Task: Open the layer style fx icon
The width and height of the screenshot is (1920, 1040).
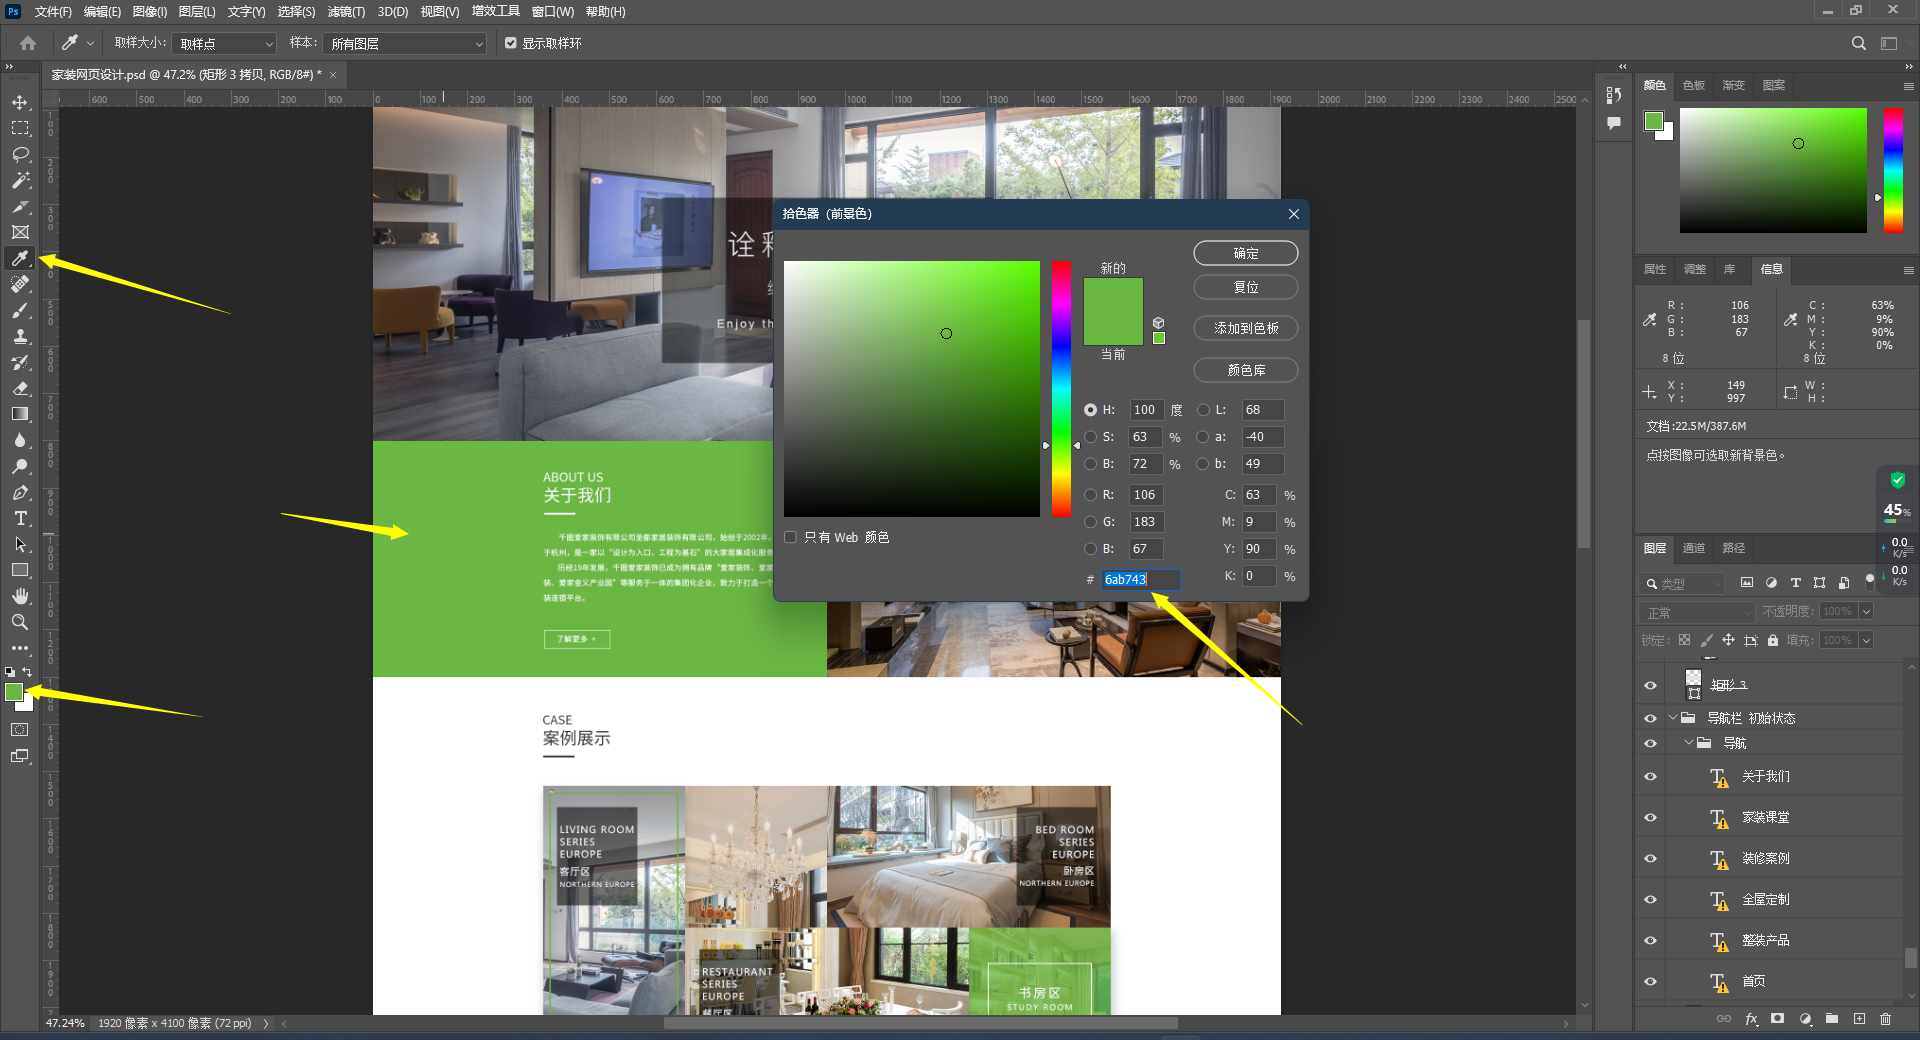Action: click(1751, 1019)
